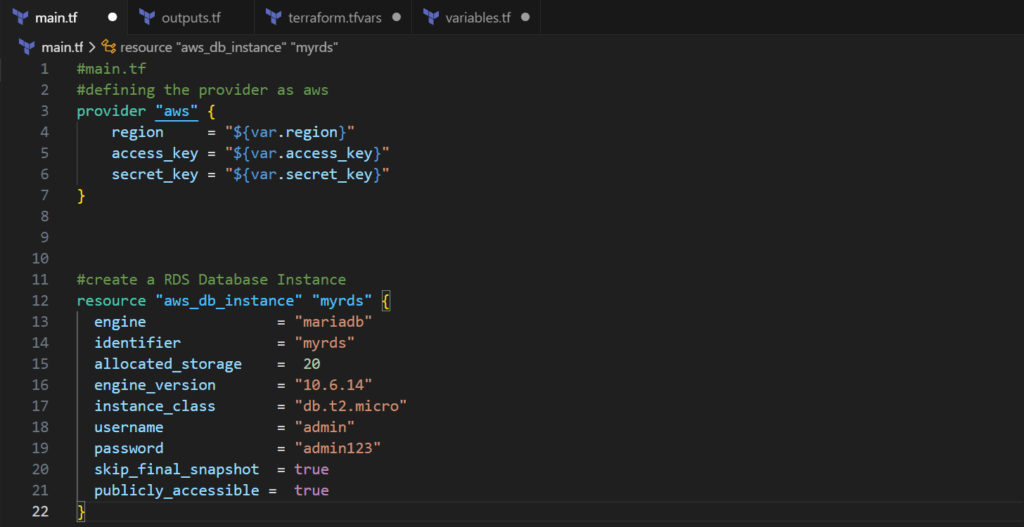Click the skip_final_snapshot attribute
Screen dimensions: 1024x527
point(176,470)
